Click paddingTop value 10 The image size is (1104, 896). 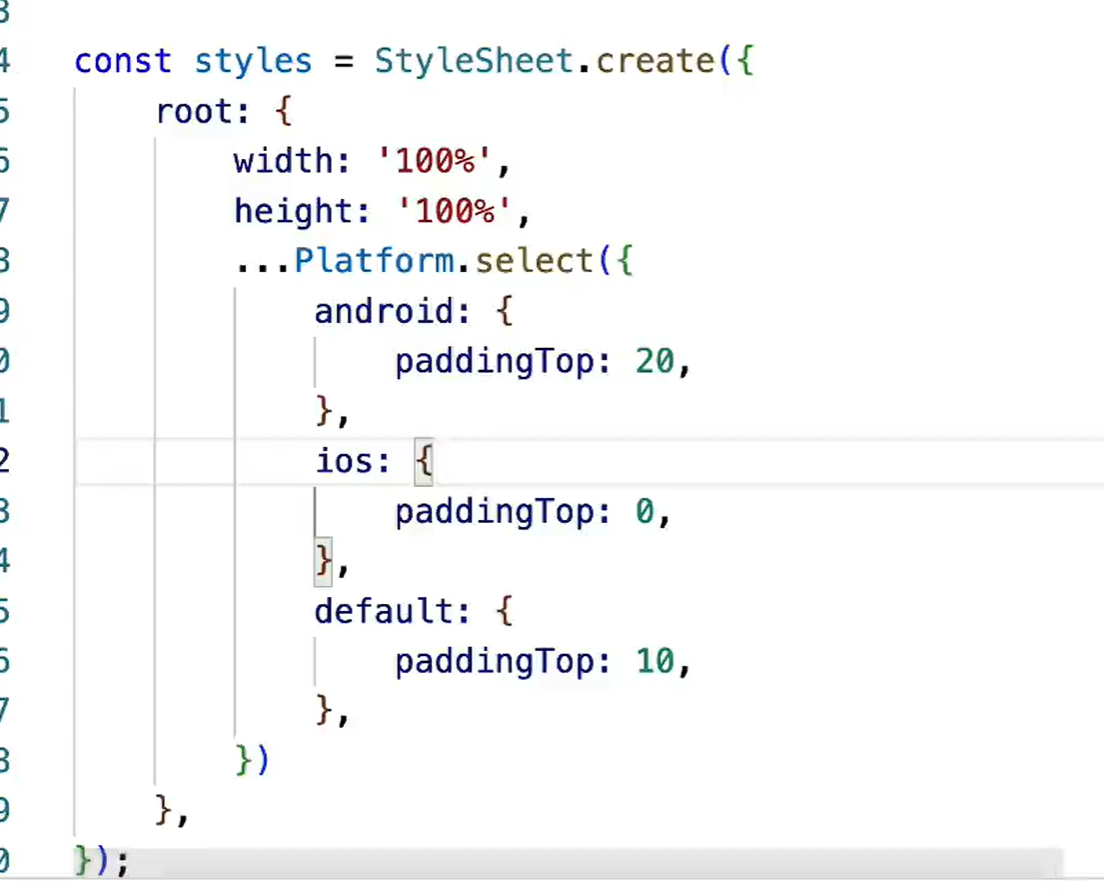655,661
